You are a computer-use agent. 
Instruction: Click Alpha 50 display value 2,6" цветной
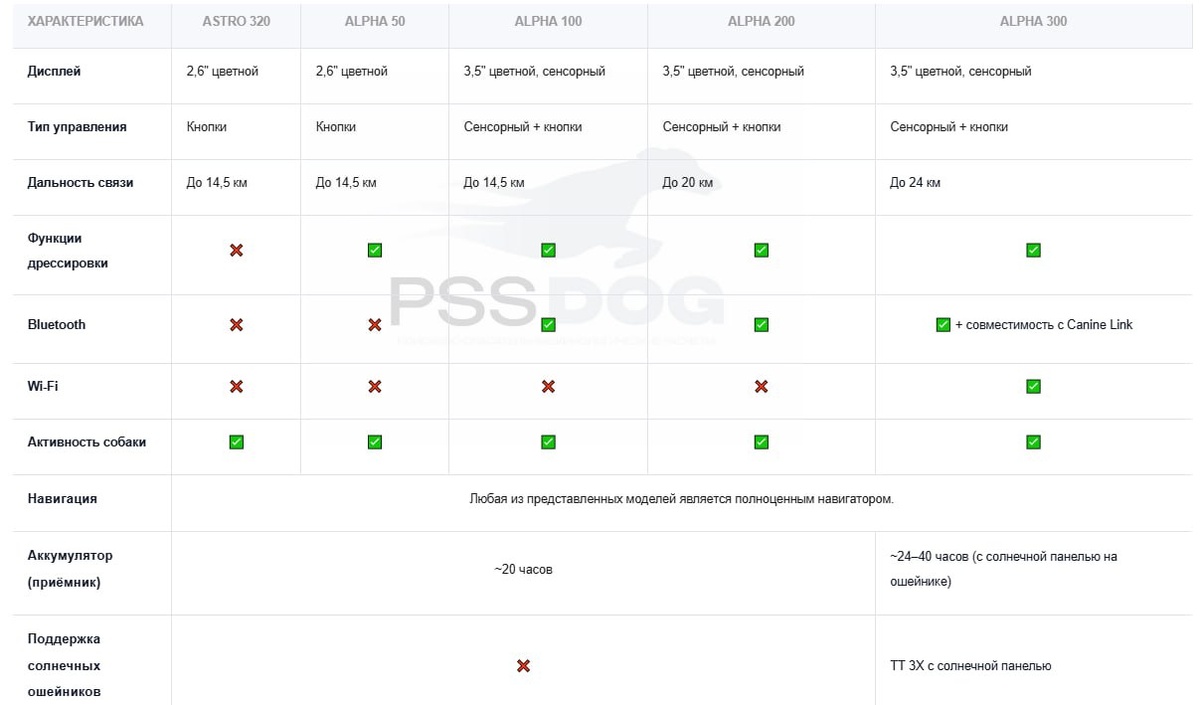point(351,72)
